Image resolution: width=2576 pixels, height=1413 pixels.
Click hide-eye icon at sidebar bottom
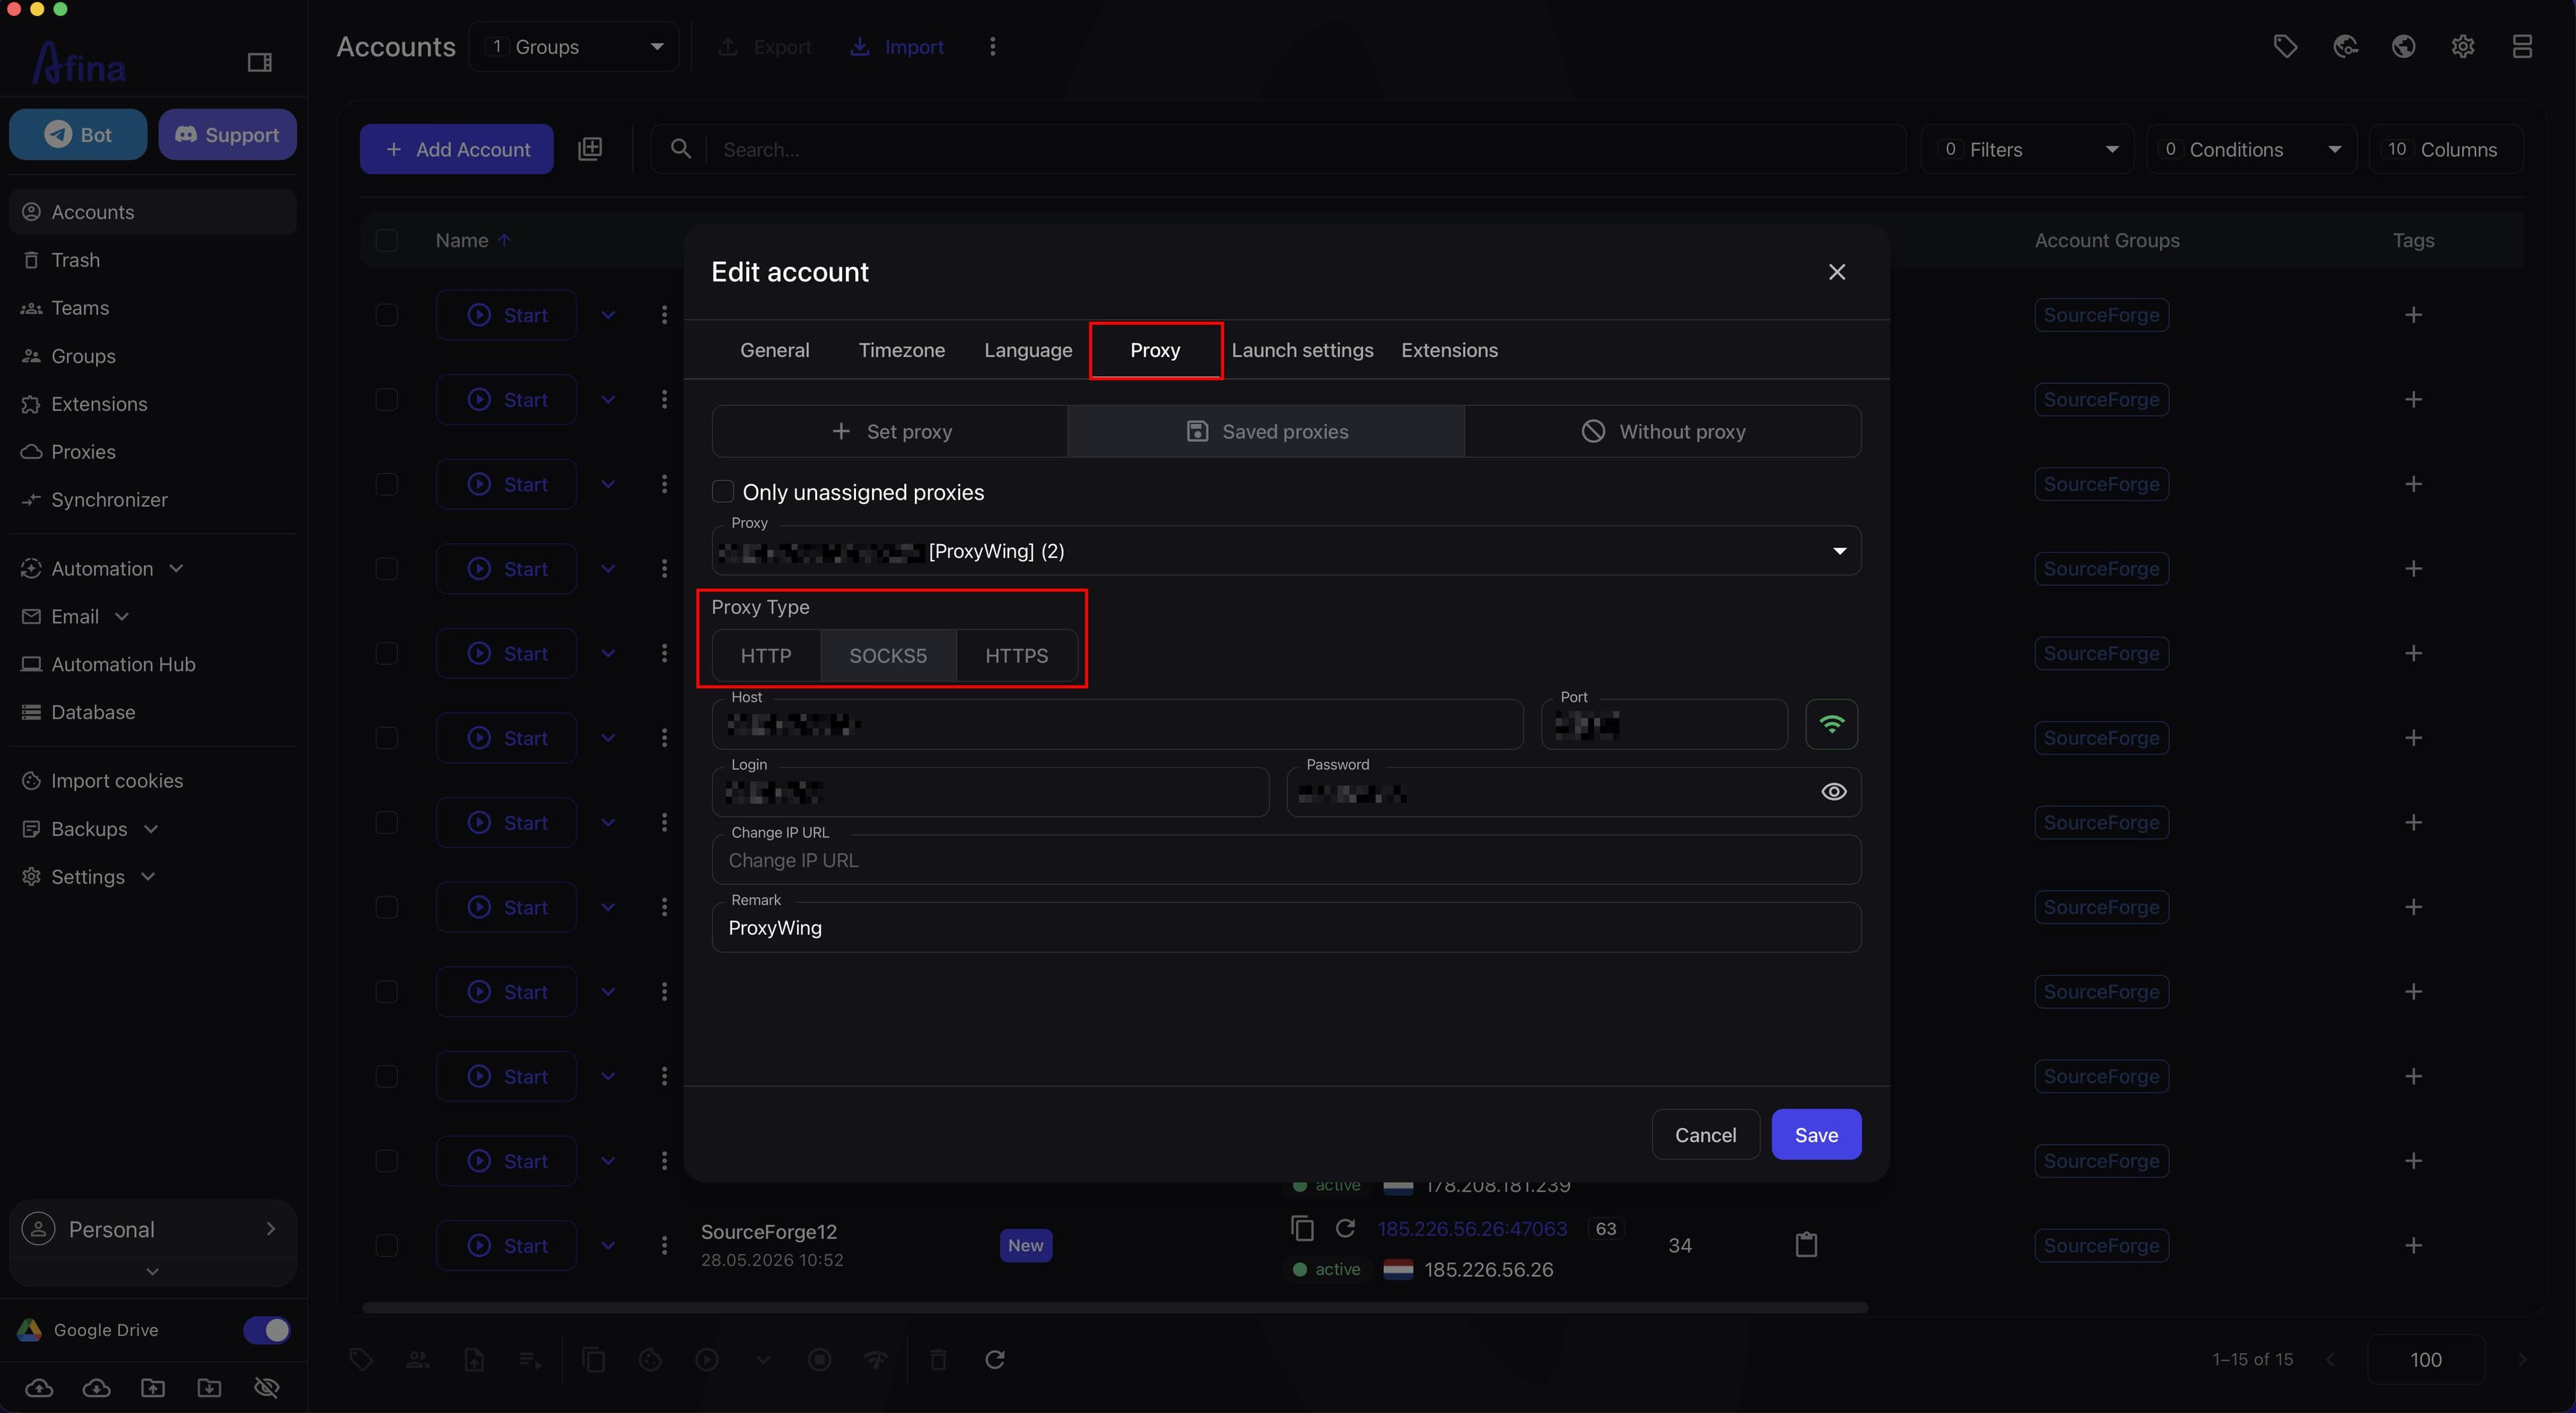[x=266, y=1387]
